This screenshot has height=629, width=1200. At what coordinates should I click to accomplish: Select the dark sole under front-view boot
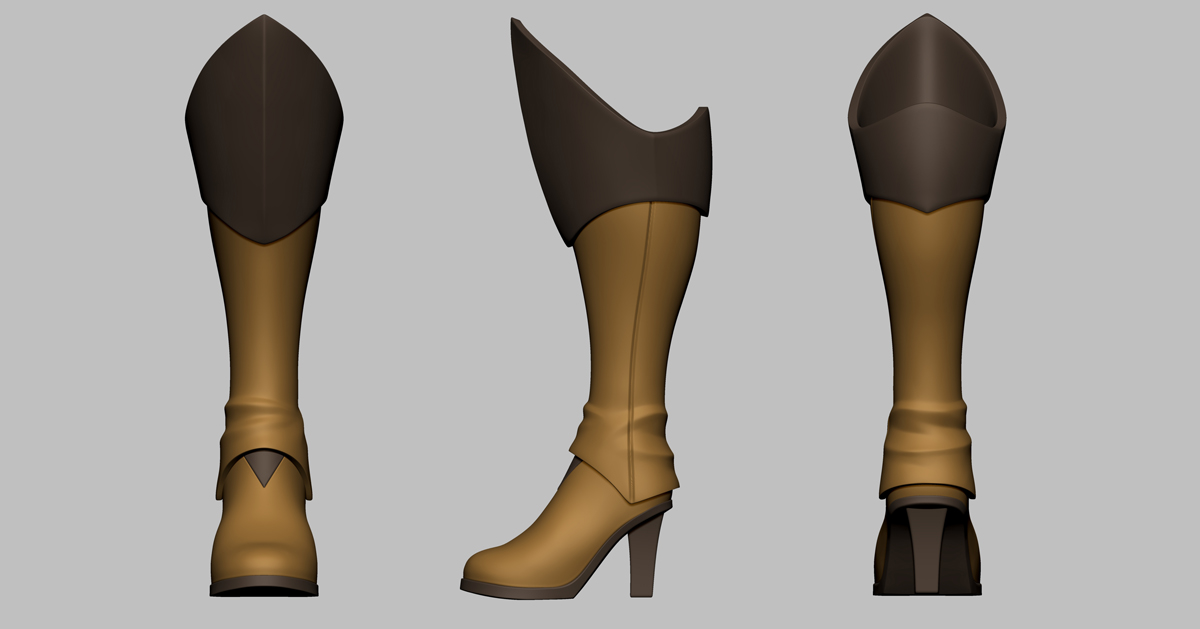[264, 587]
